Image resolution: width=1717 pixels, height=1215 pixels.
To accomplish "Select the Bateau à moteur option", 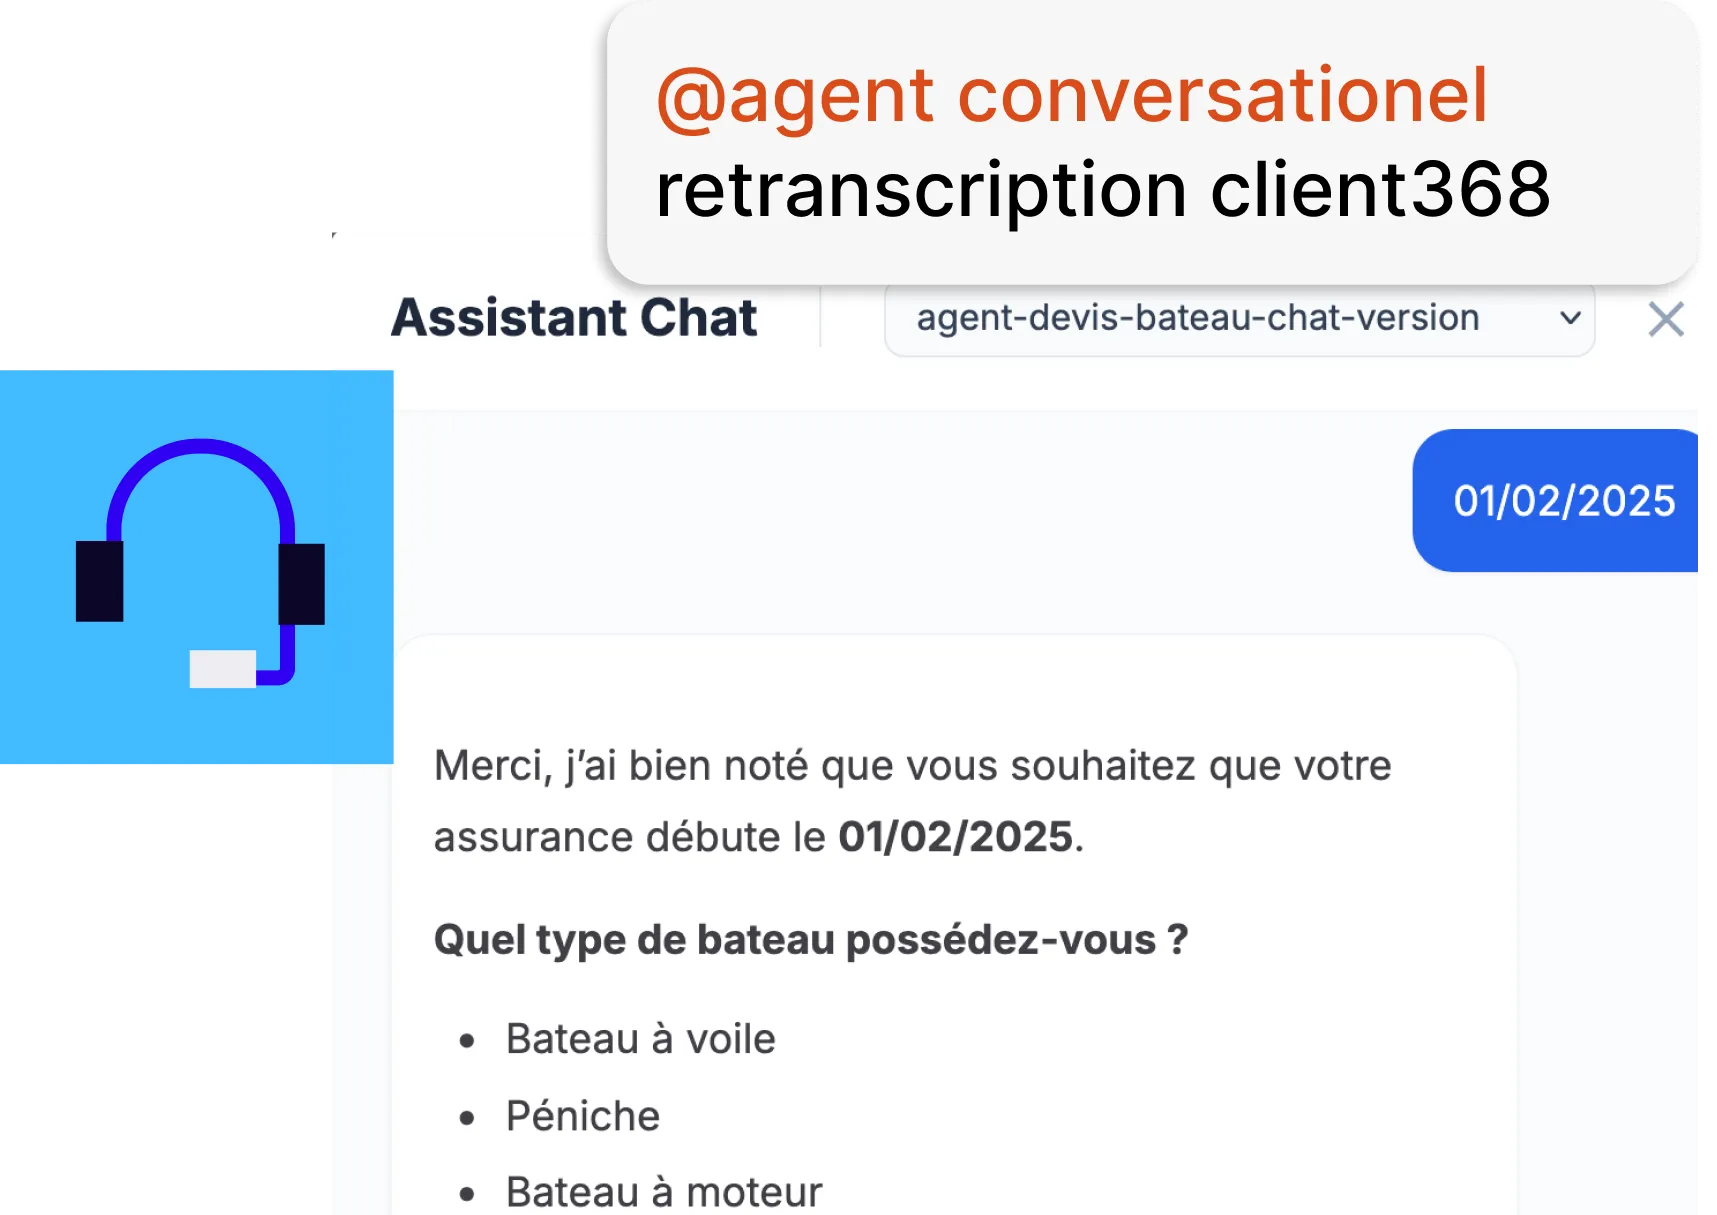I will coord(663,1190).
